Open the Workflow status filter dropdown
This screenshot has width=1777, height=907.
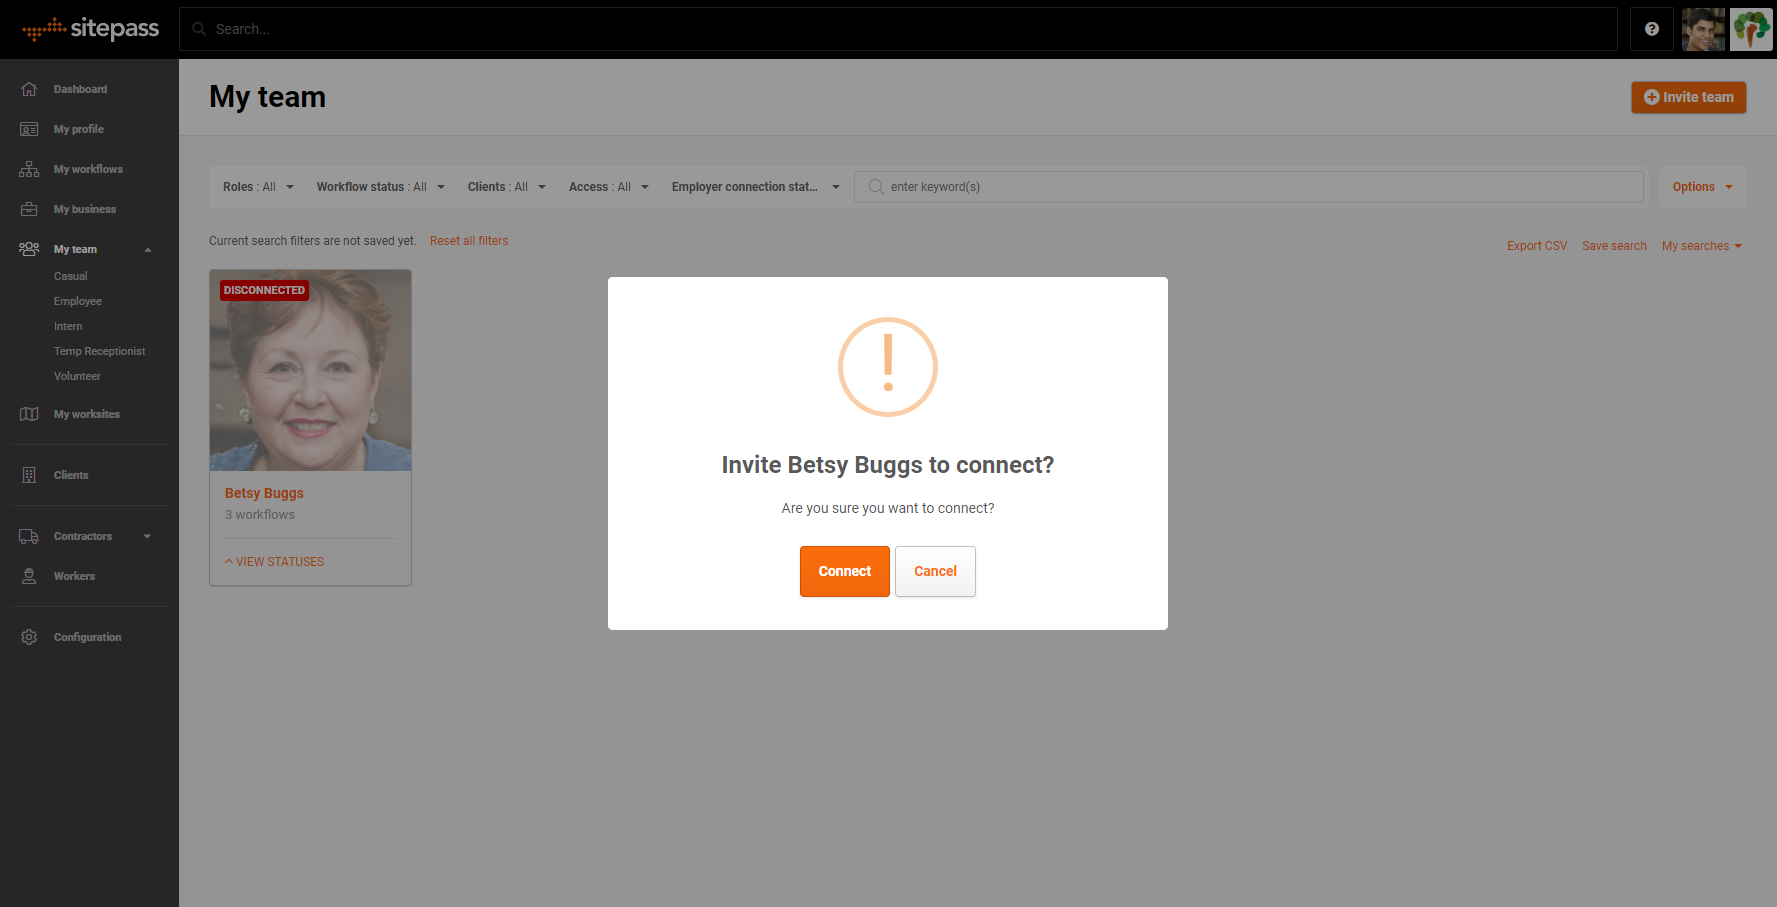[381, 187]
